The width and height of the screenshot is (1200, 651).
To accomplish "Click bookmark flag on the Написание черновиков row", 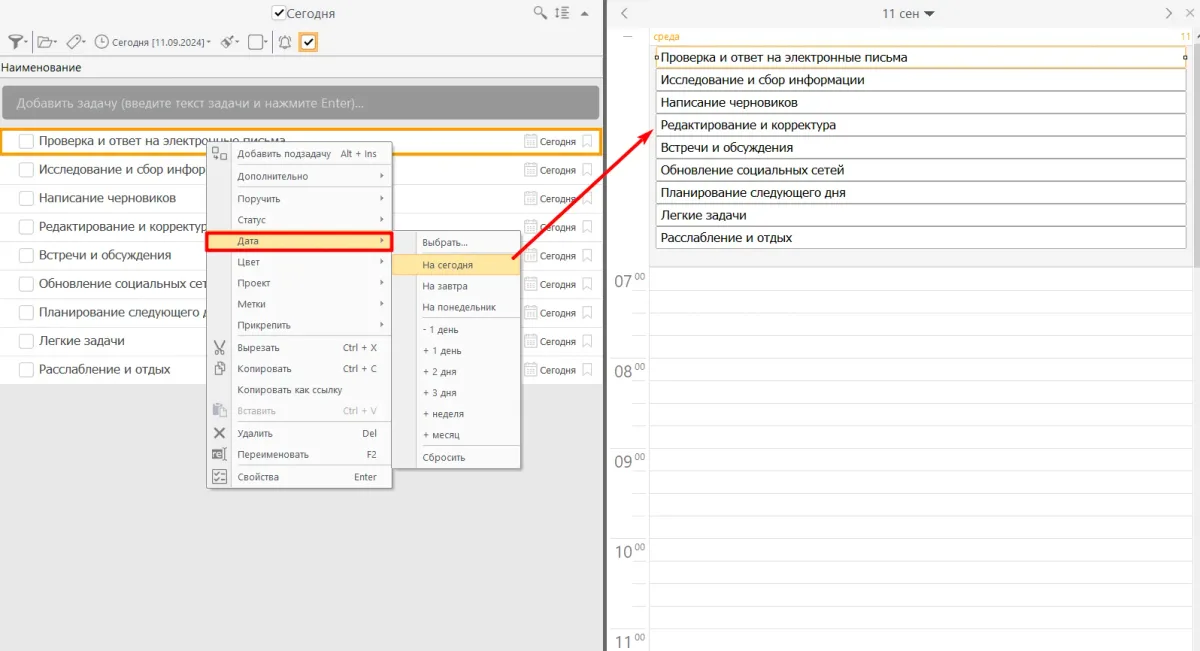I will [587, 198].
